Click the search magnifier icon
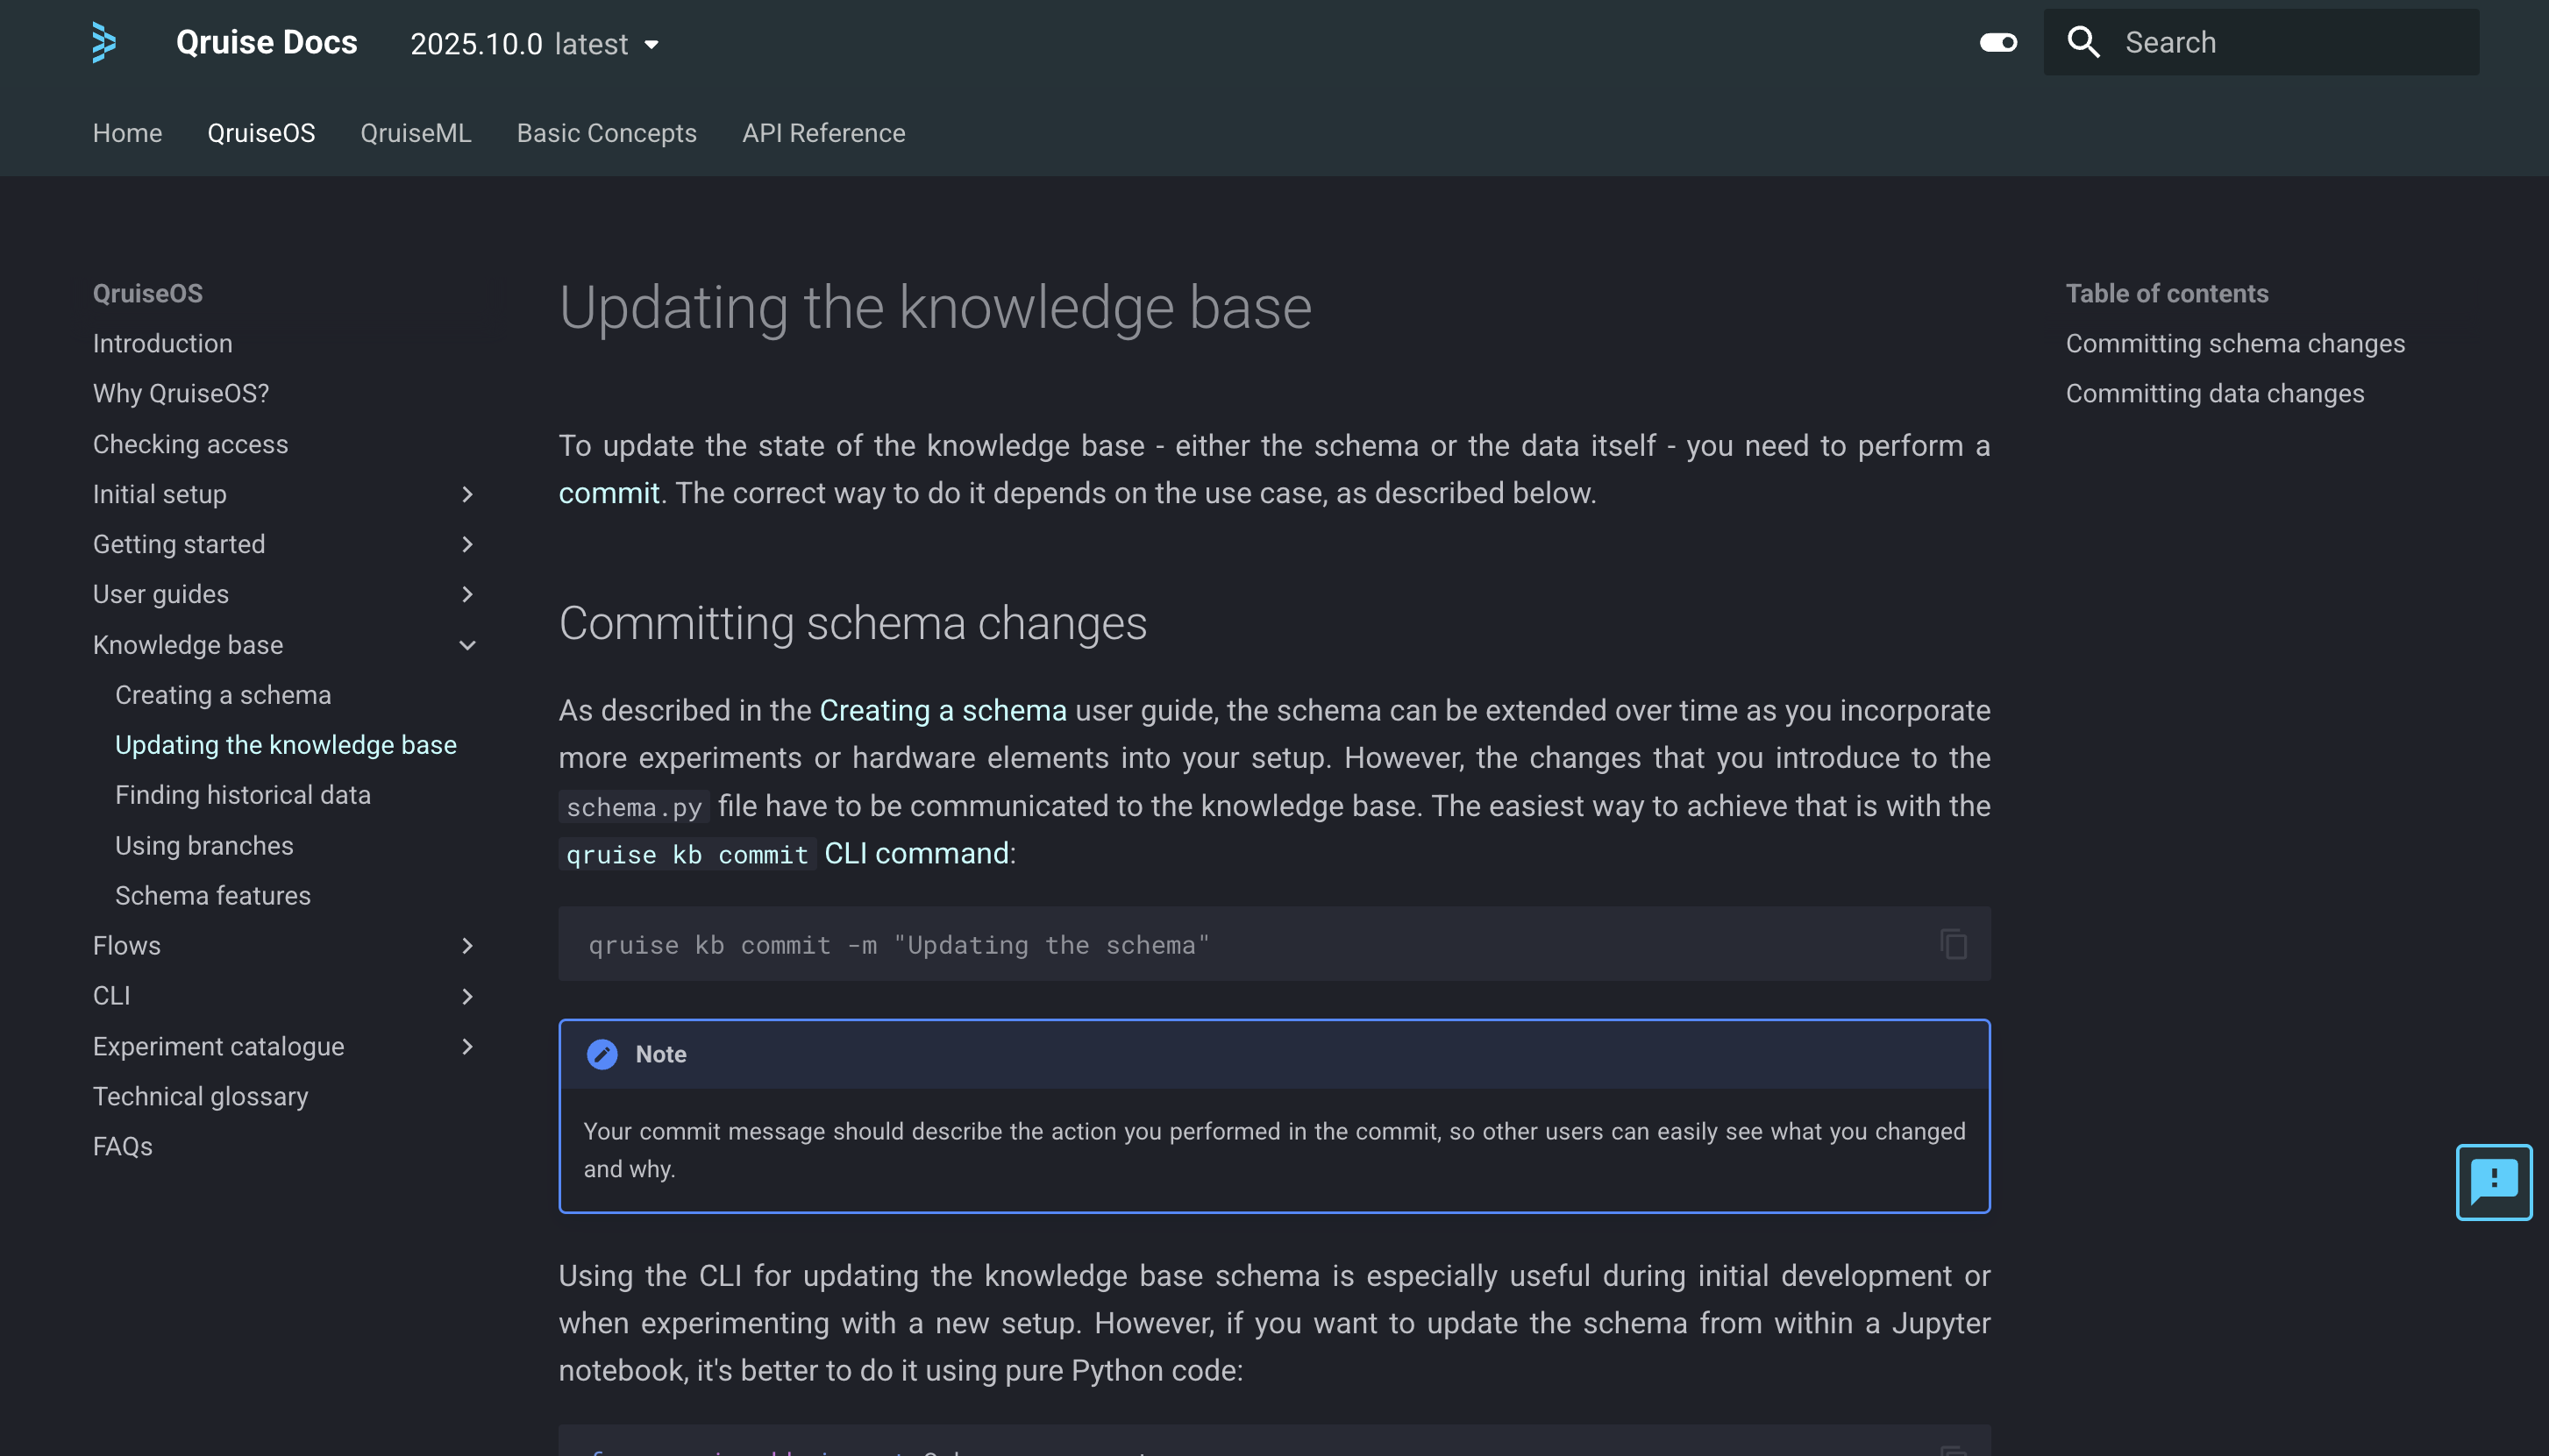2549x1456 pixels. 2083,42
